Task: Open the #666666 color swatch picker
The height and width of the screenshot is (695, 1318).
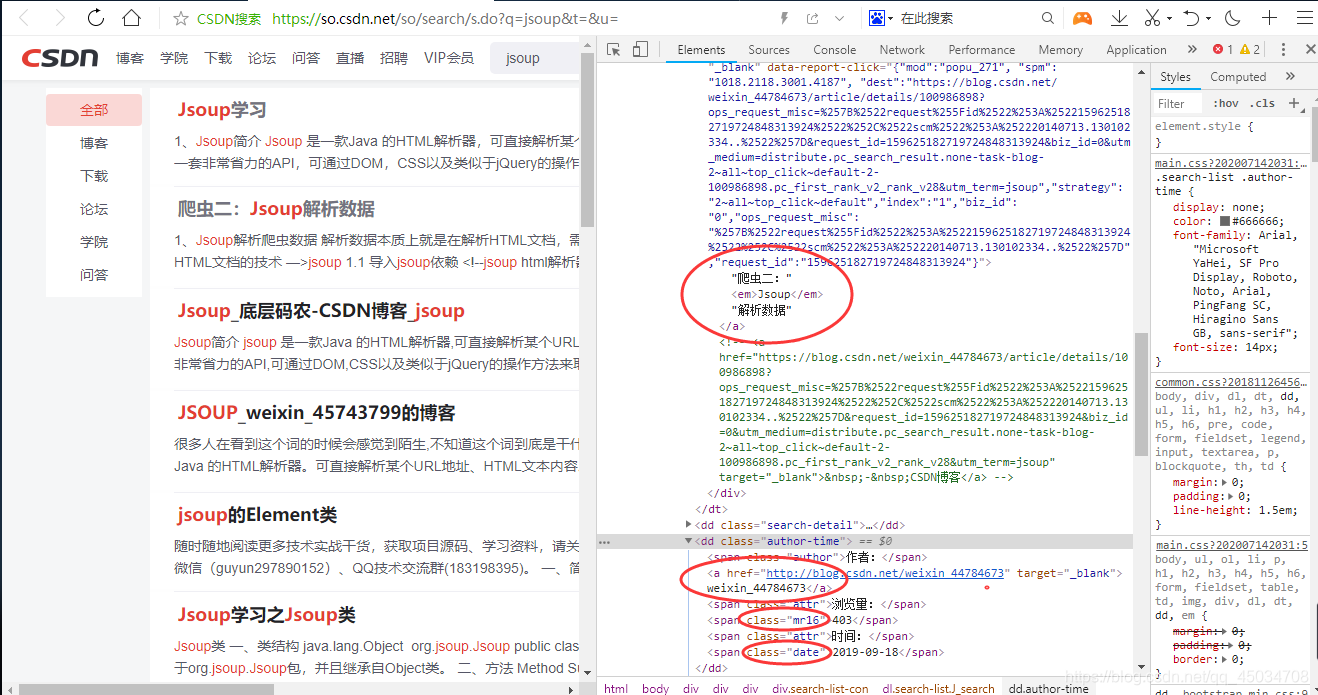Action: [1225, 221]
